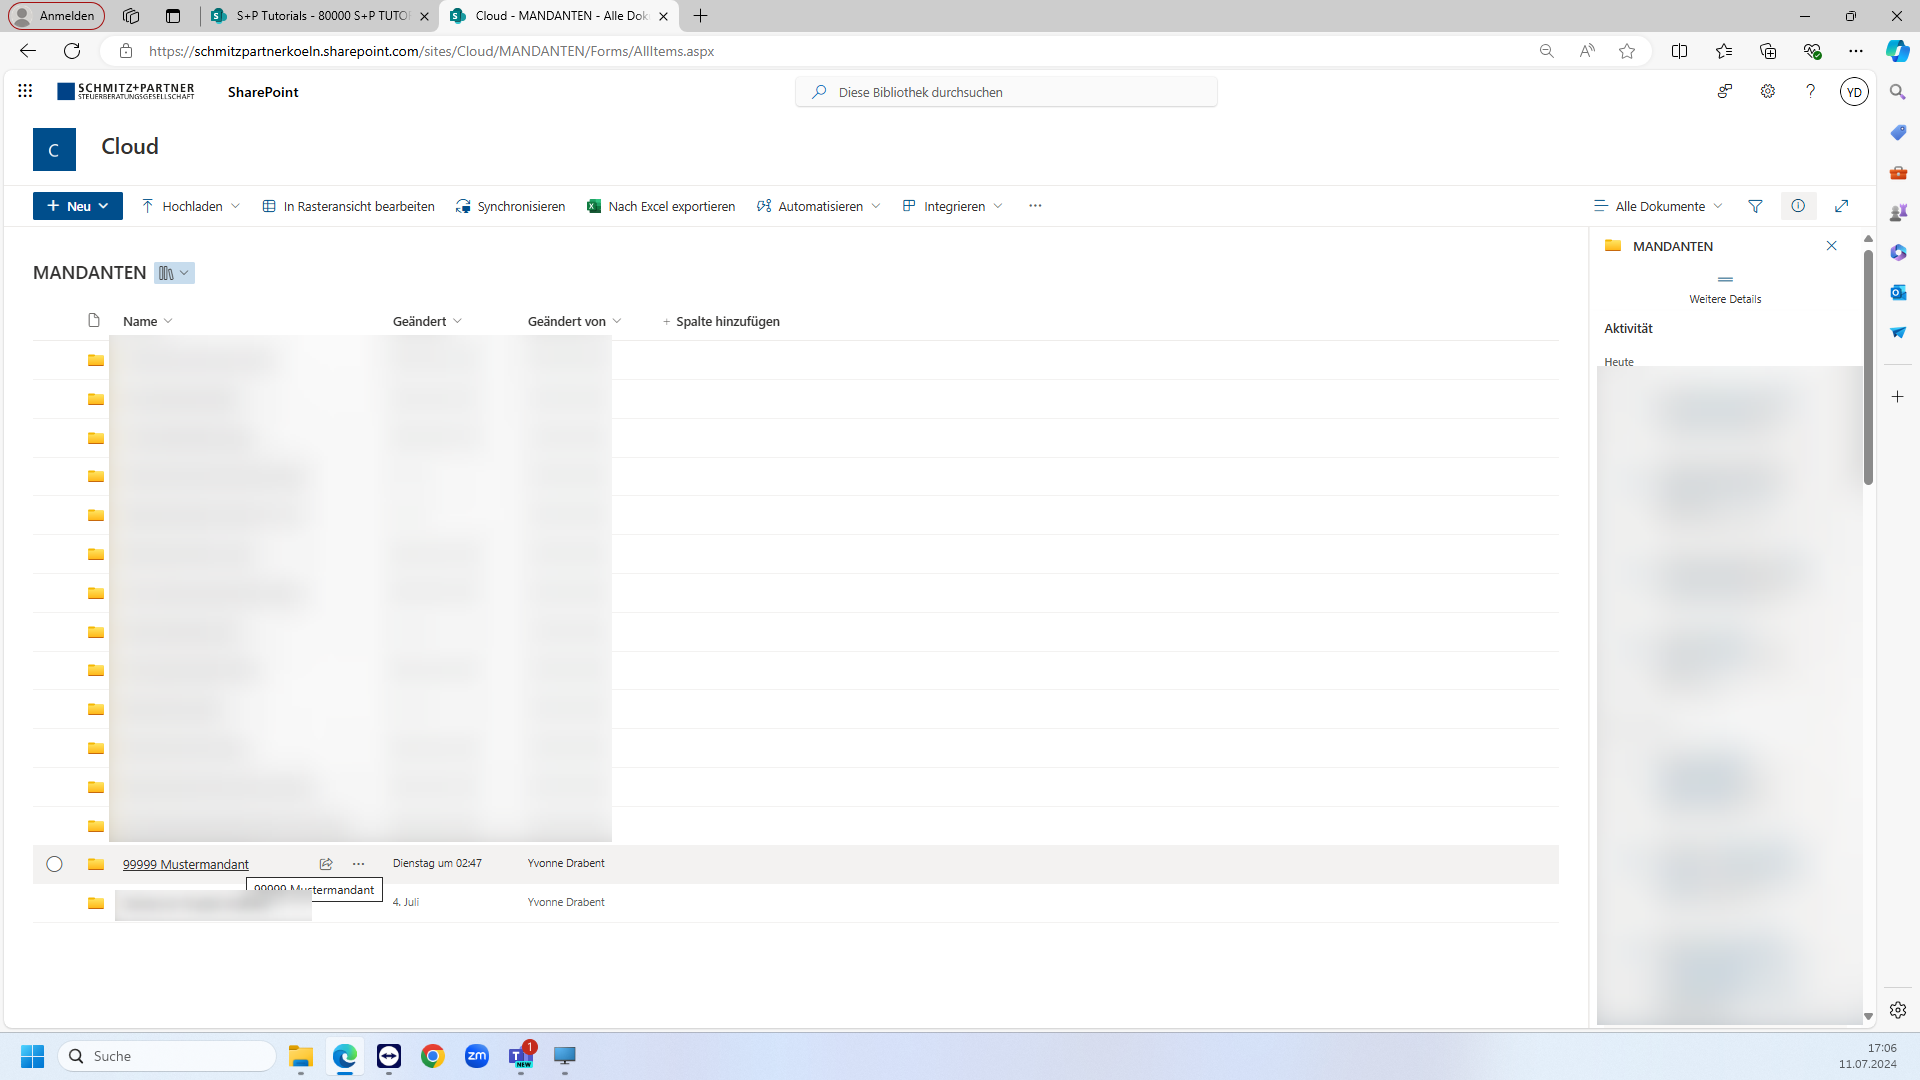This screenshot has height=1080, width=1920.
Task: Click the help question mark icon
Action: (x=1810, y=91)
